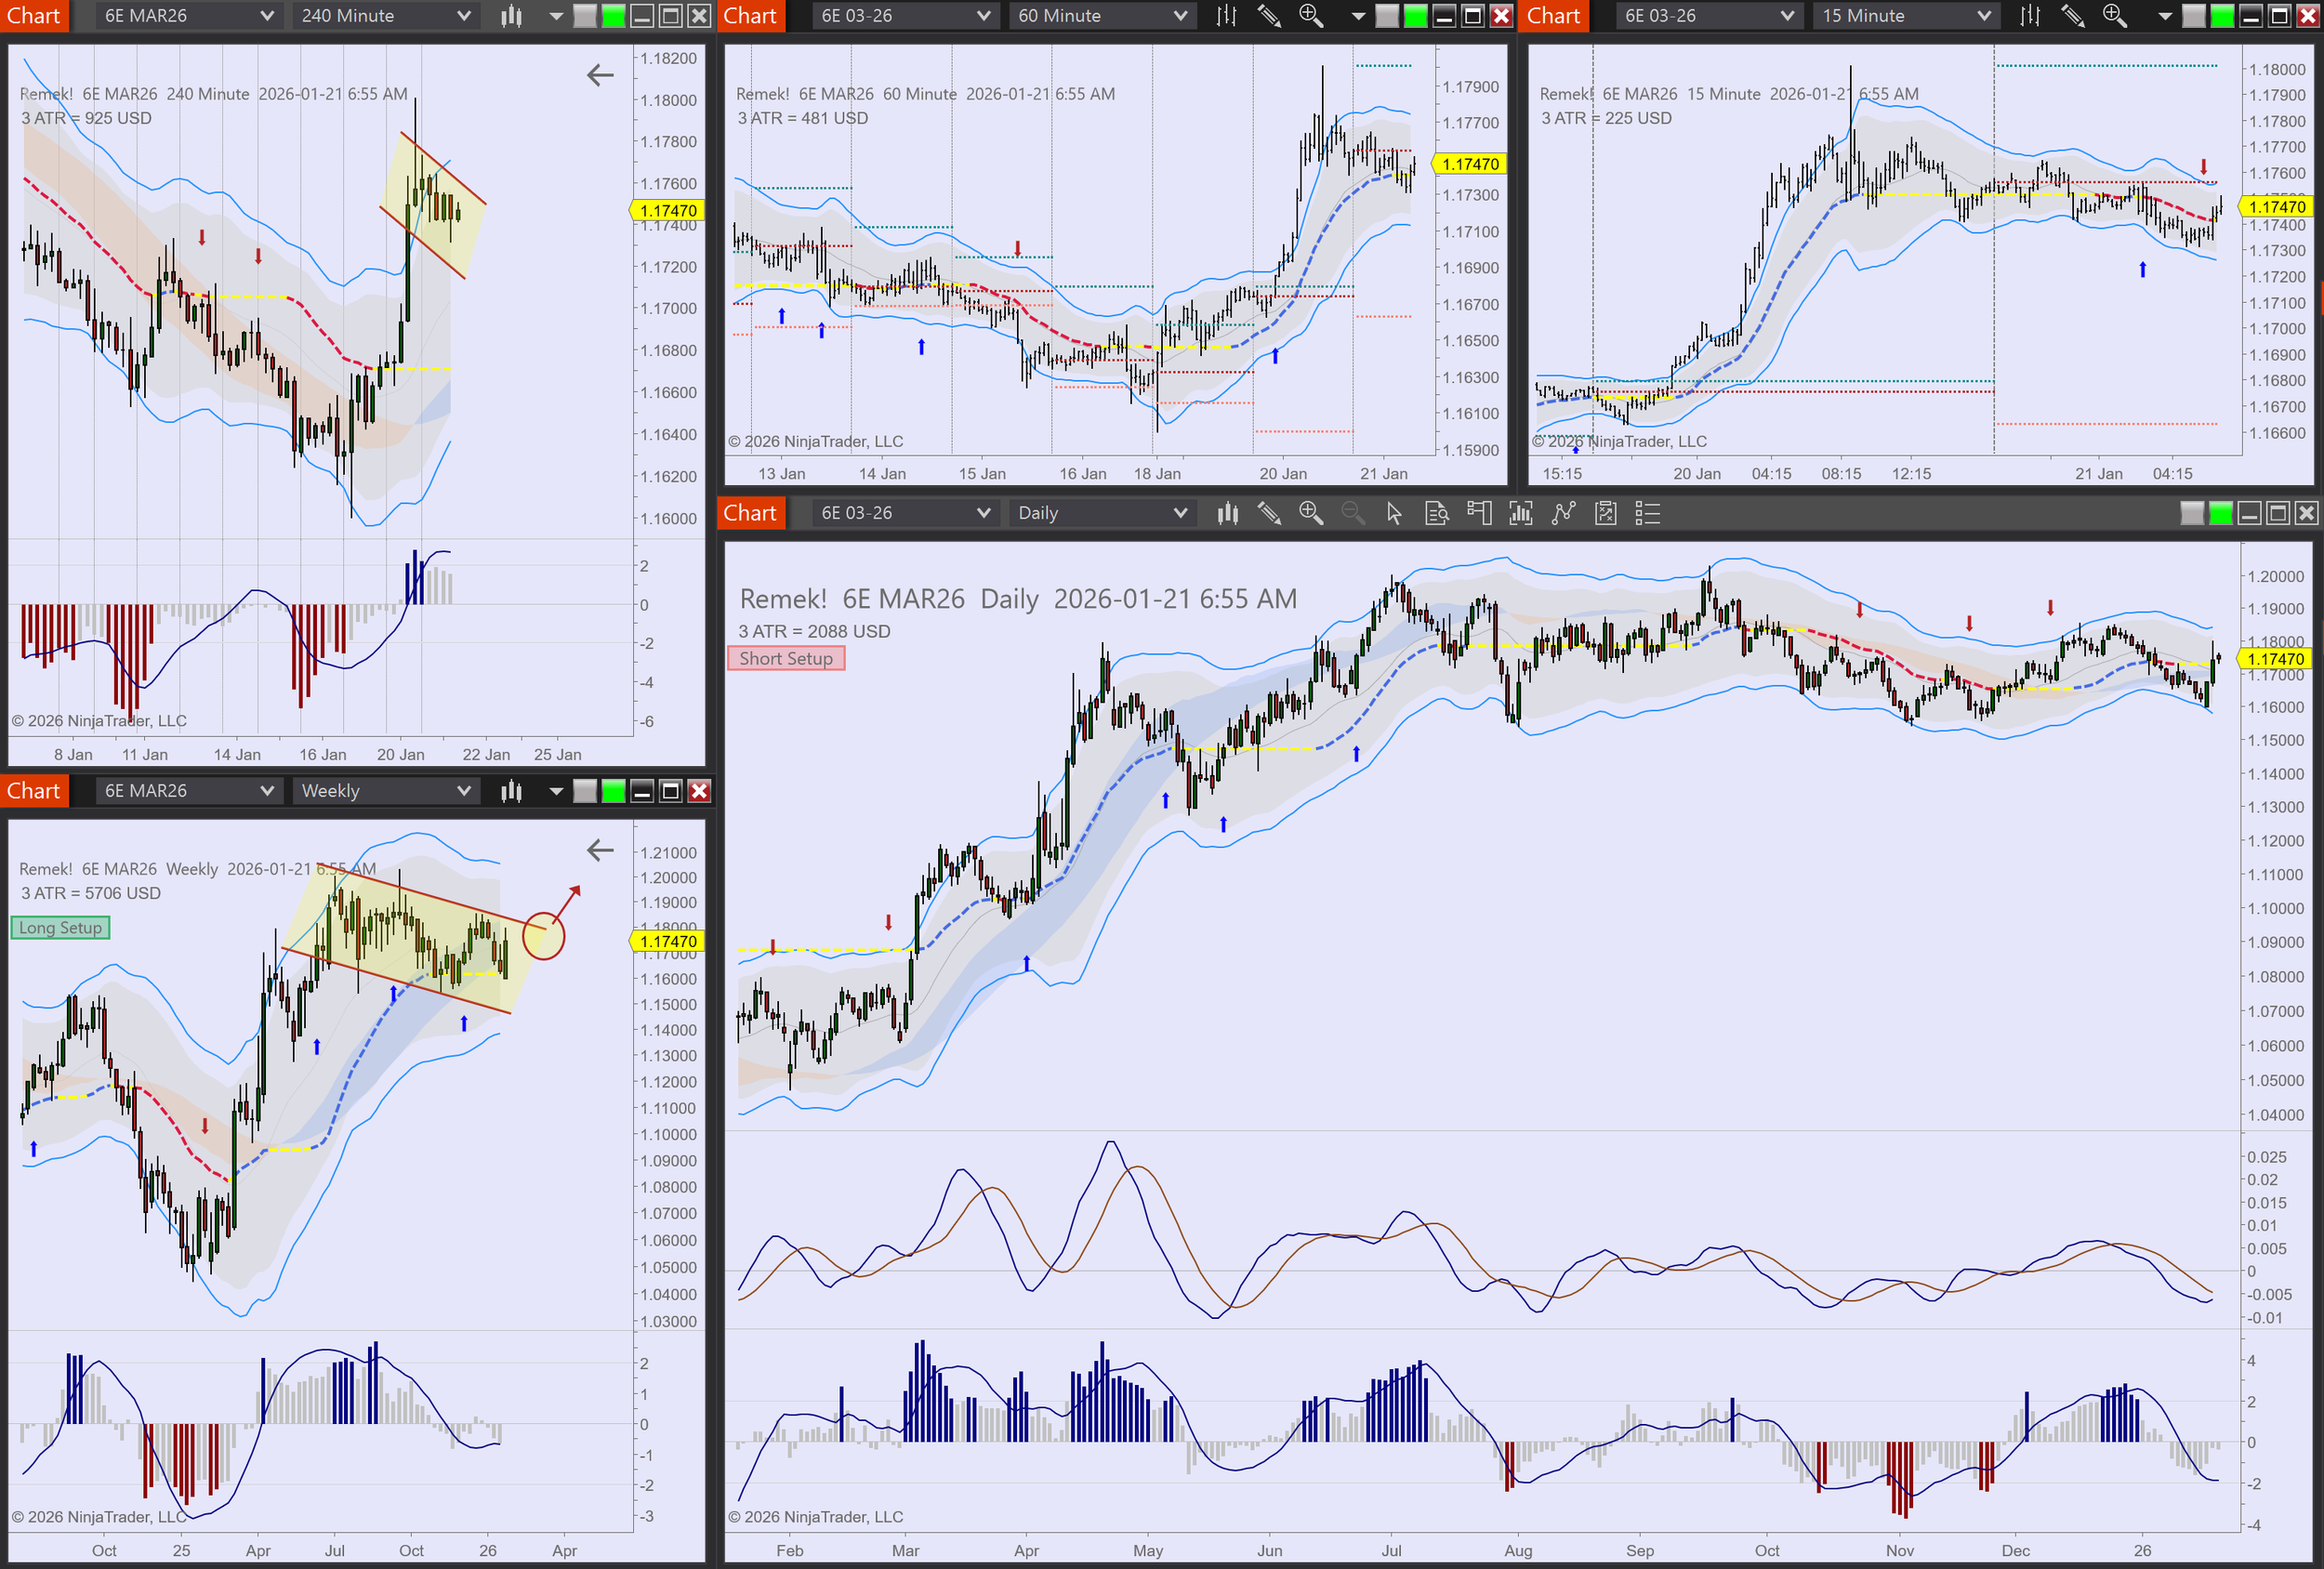Open Properties list icon in Daily toolbar
This screenshot has height=1569, width=2324.
pos(1647,513)
